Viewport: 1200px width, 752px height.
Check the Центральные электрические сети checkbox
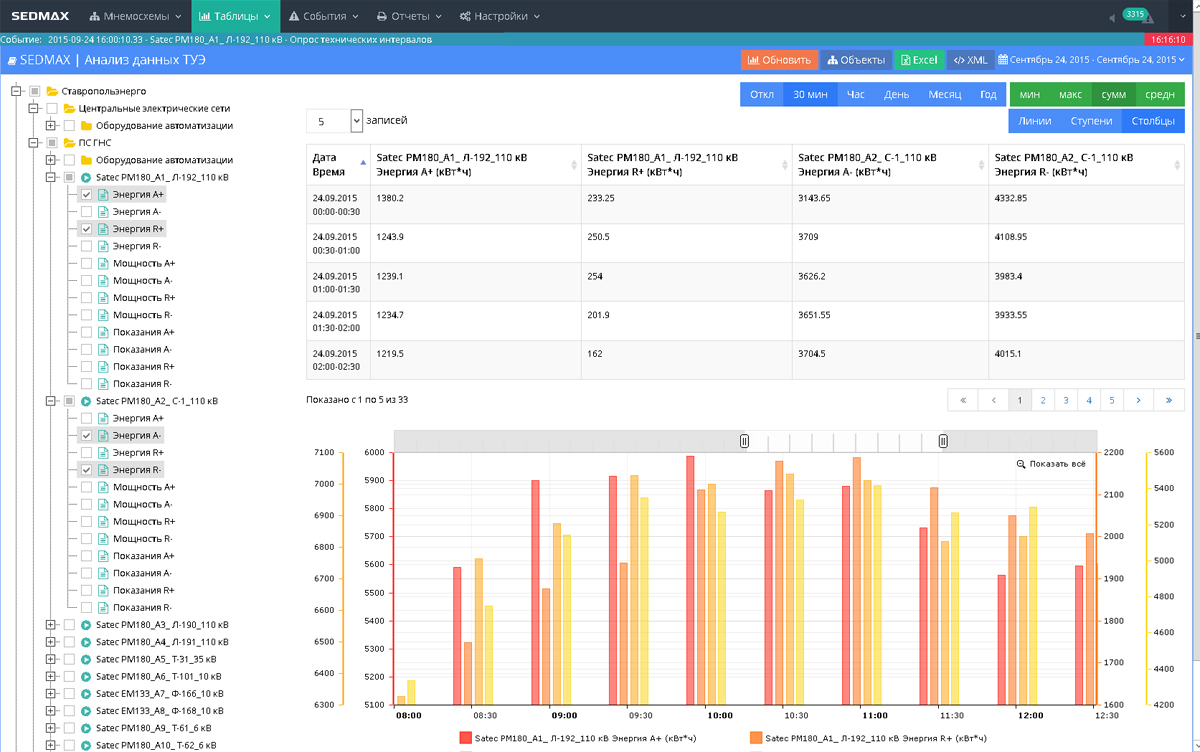click(52, 108)
